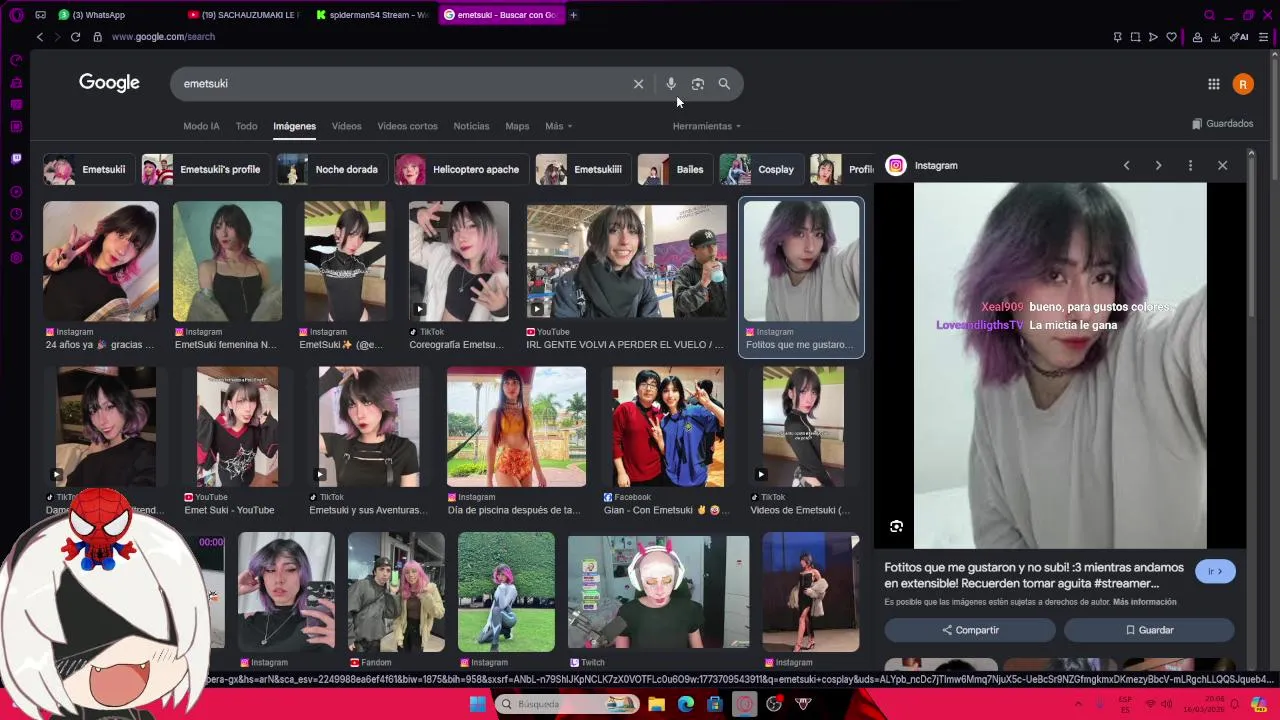Open the Google apps grid
Screen dimensions: 1280x720
click(x=1213, y=84)
